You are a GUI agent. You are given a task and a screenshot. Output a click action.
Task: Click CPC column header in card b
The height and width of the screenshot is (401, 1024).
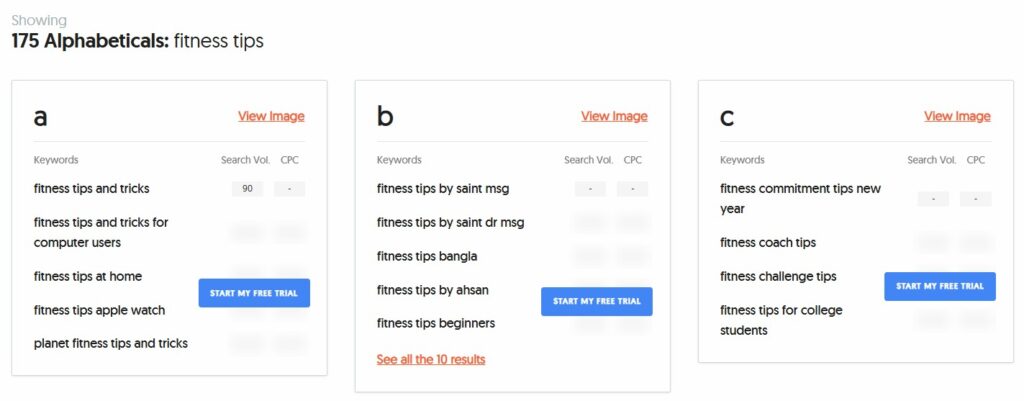(633, 160)
